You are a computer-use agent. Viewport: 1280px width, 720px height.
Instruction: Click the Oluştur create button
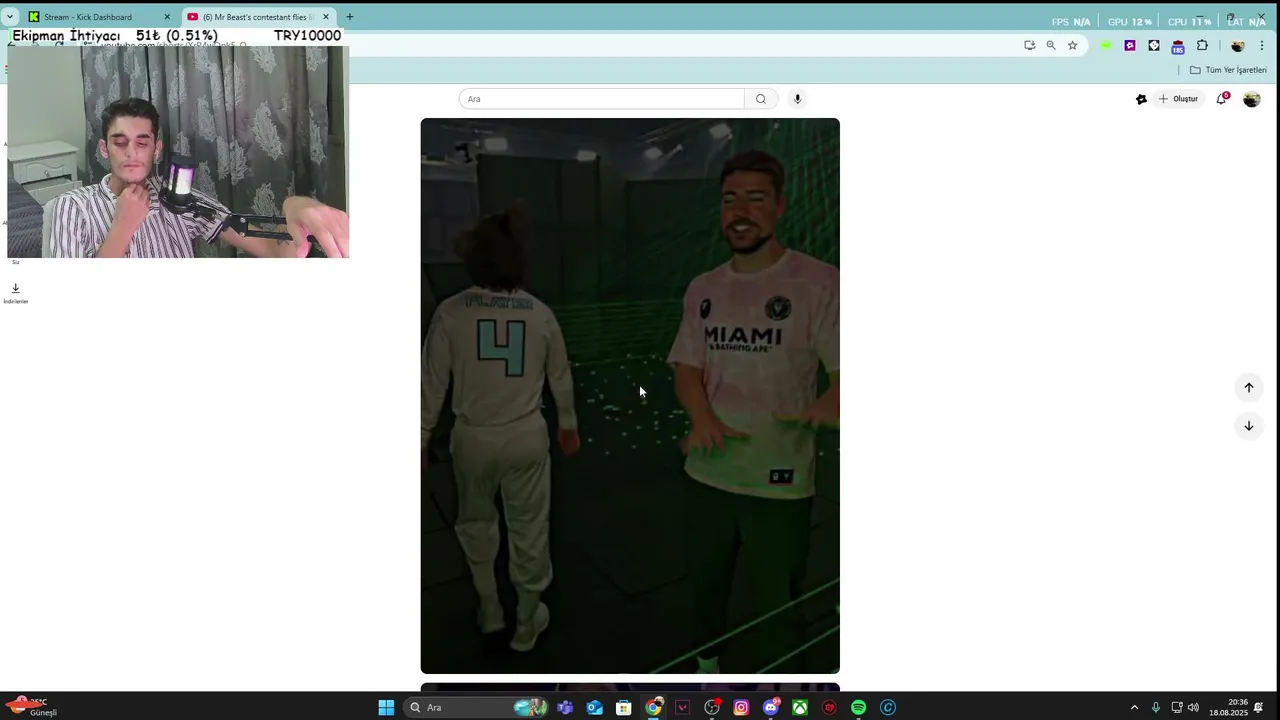pos(1178,99)
